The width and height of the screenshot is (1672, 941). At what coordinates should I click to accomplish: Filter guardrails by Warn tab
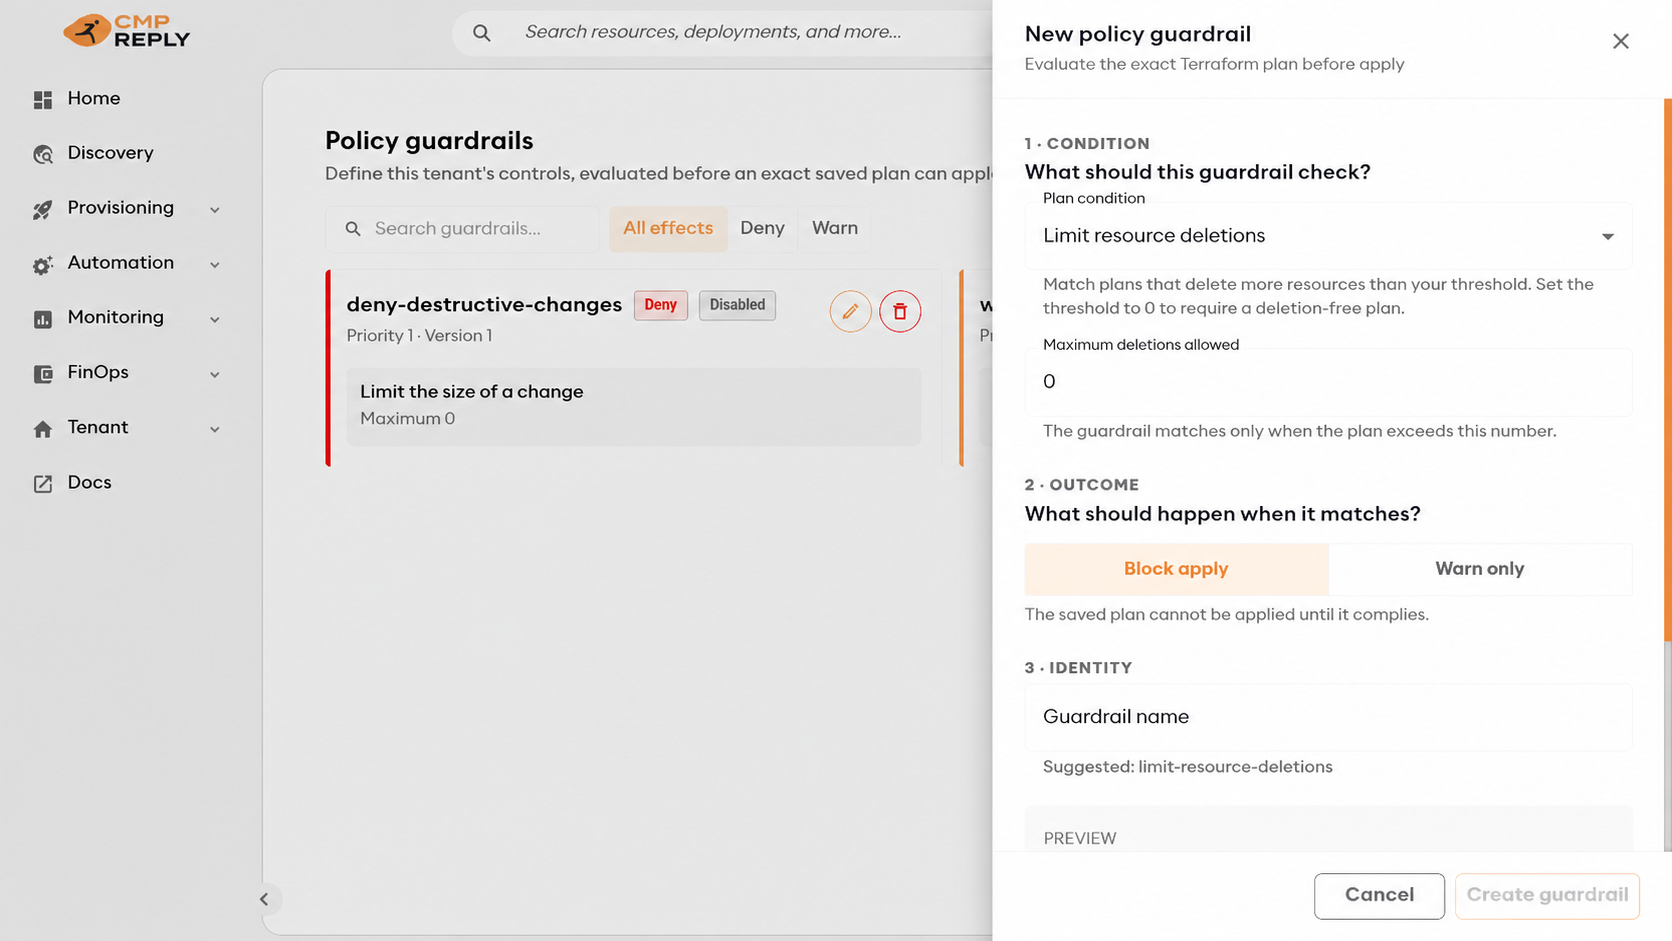coord(835,228)
